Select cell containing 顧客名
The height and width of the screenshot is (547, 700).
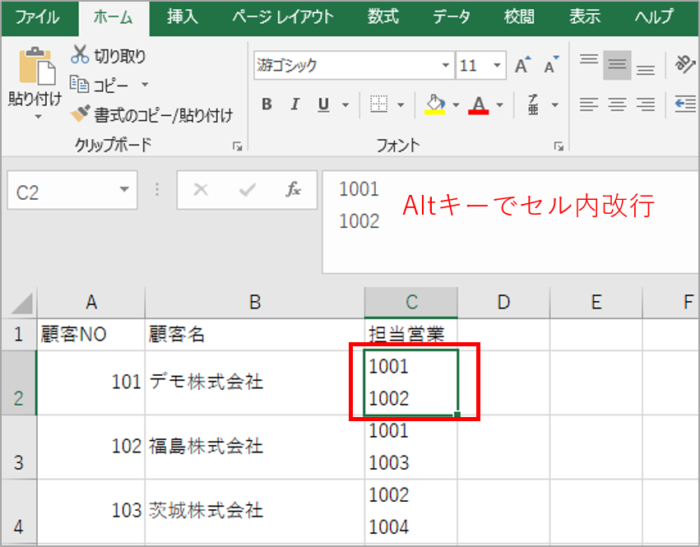click(255, 334)
